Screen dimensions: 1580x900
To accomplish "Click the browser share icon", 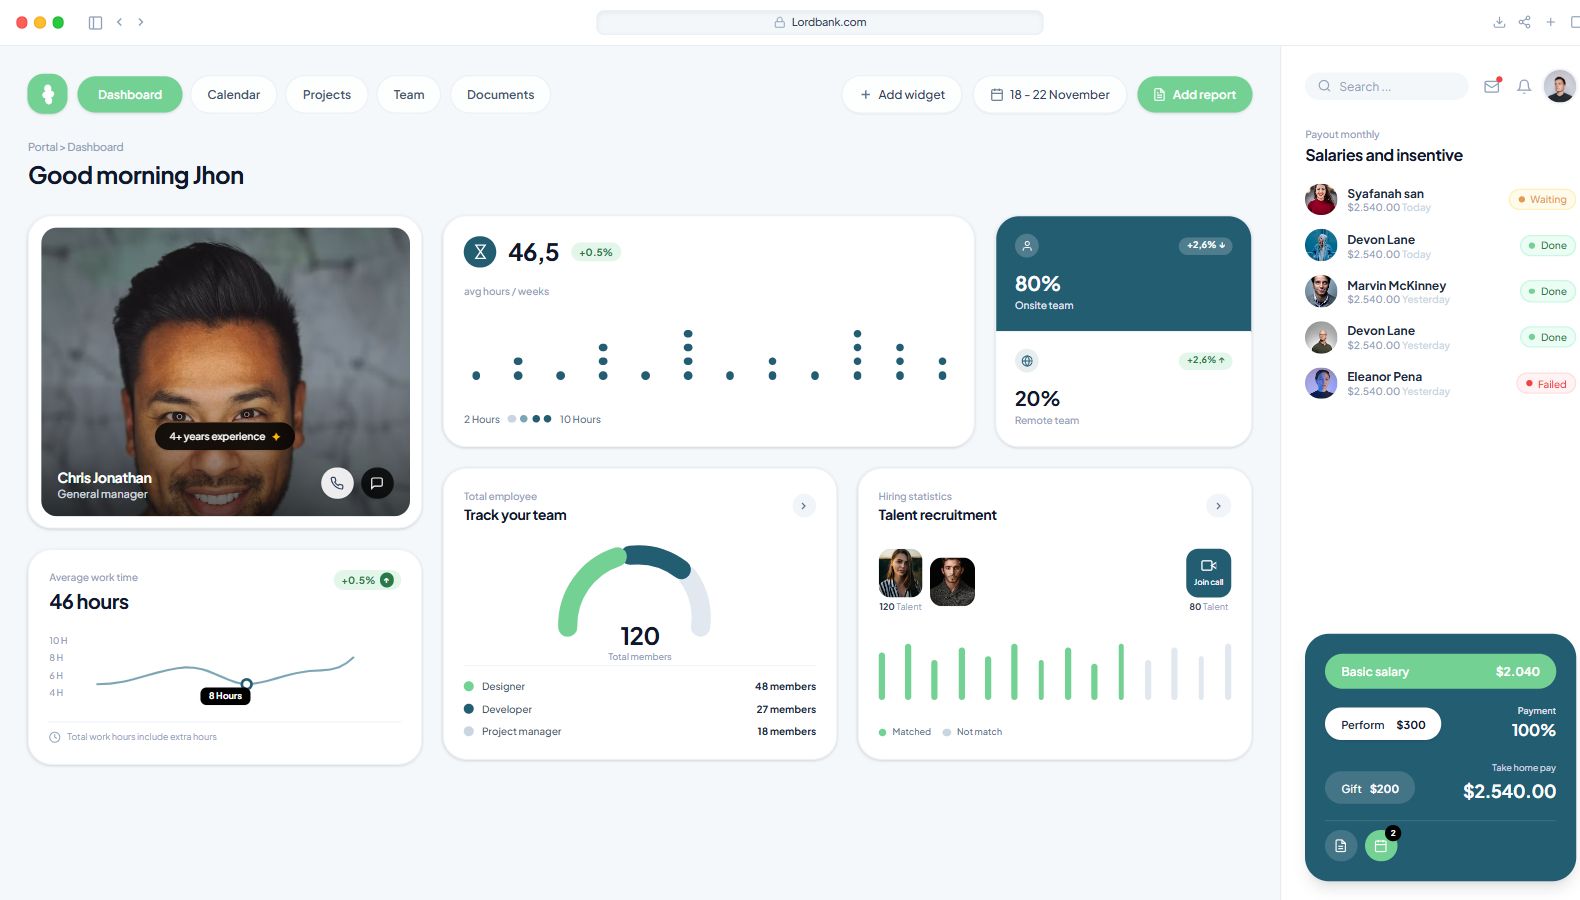I will [1525, 22].
